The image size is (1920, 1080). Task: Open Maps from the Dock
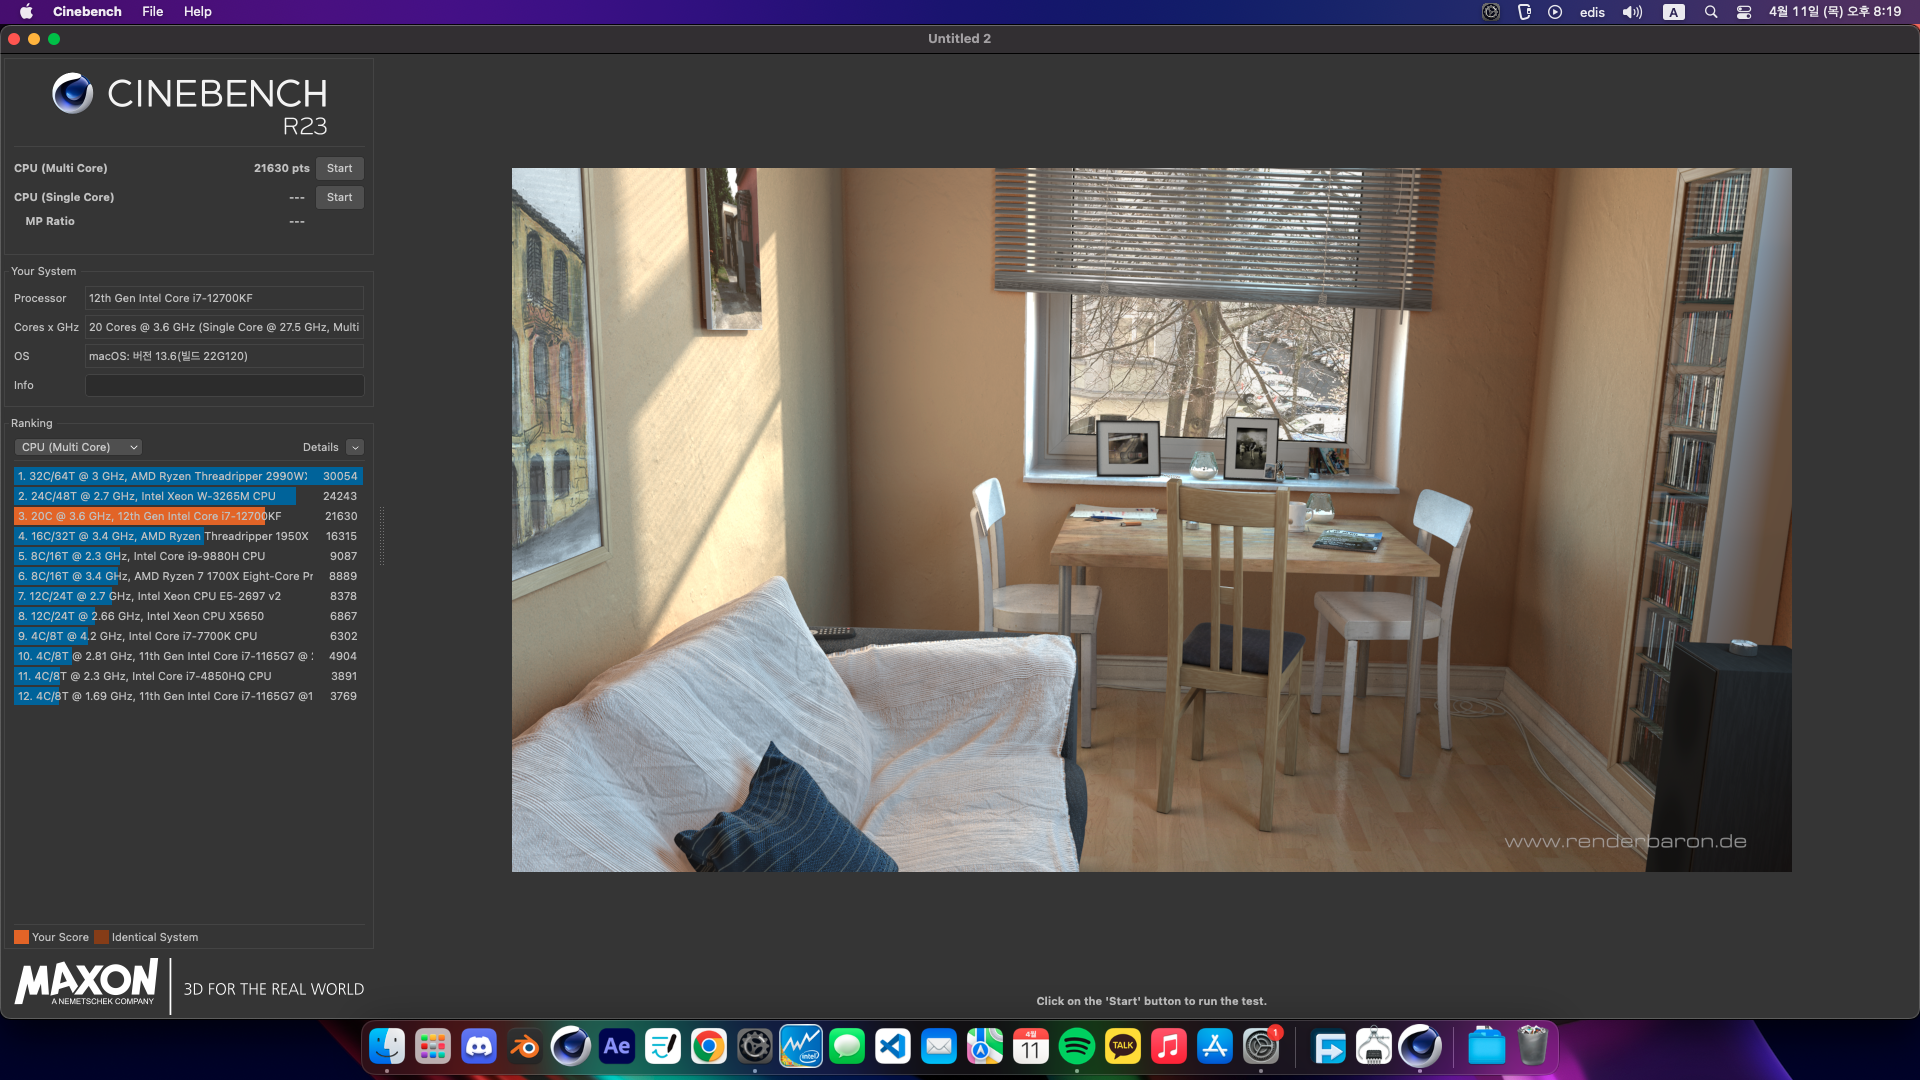coord(985,1047)
